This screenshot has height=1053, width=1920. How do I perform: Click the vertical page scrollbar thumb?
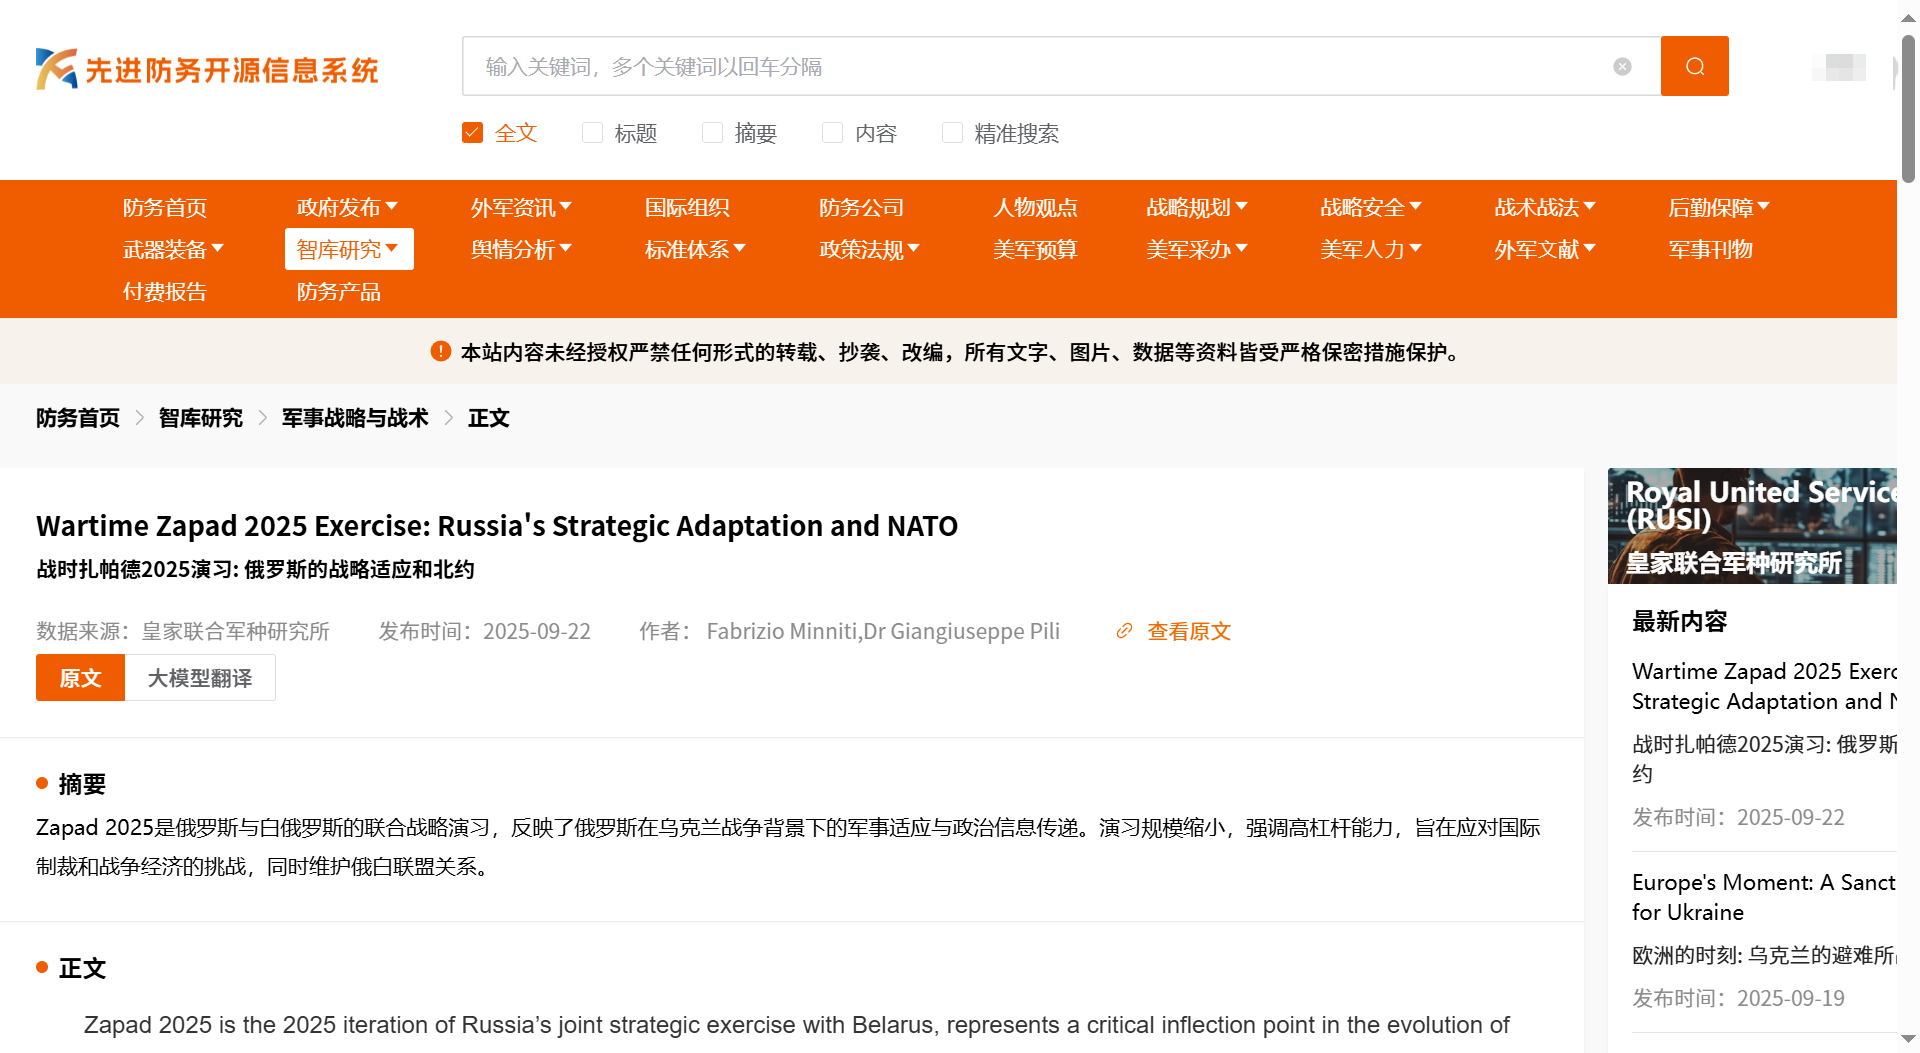1908,110
